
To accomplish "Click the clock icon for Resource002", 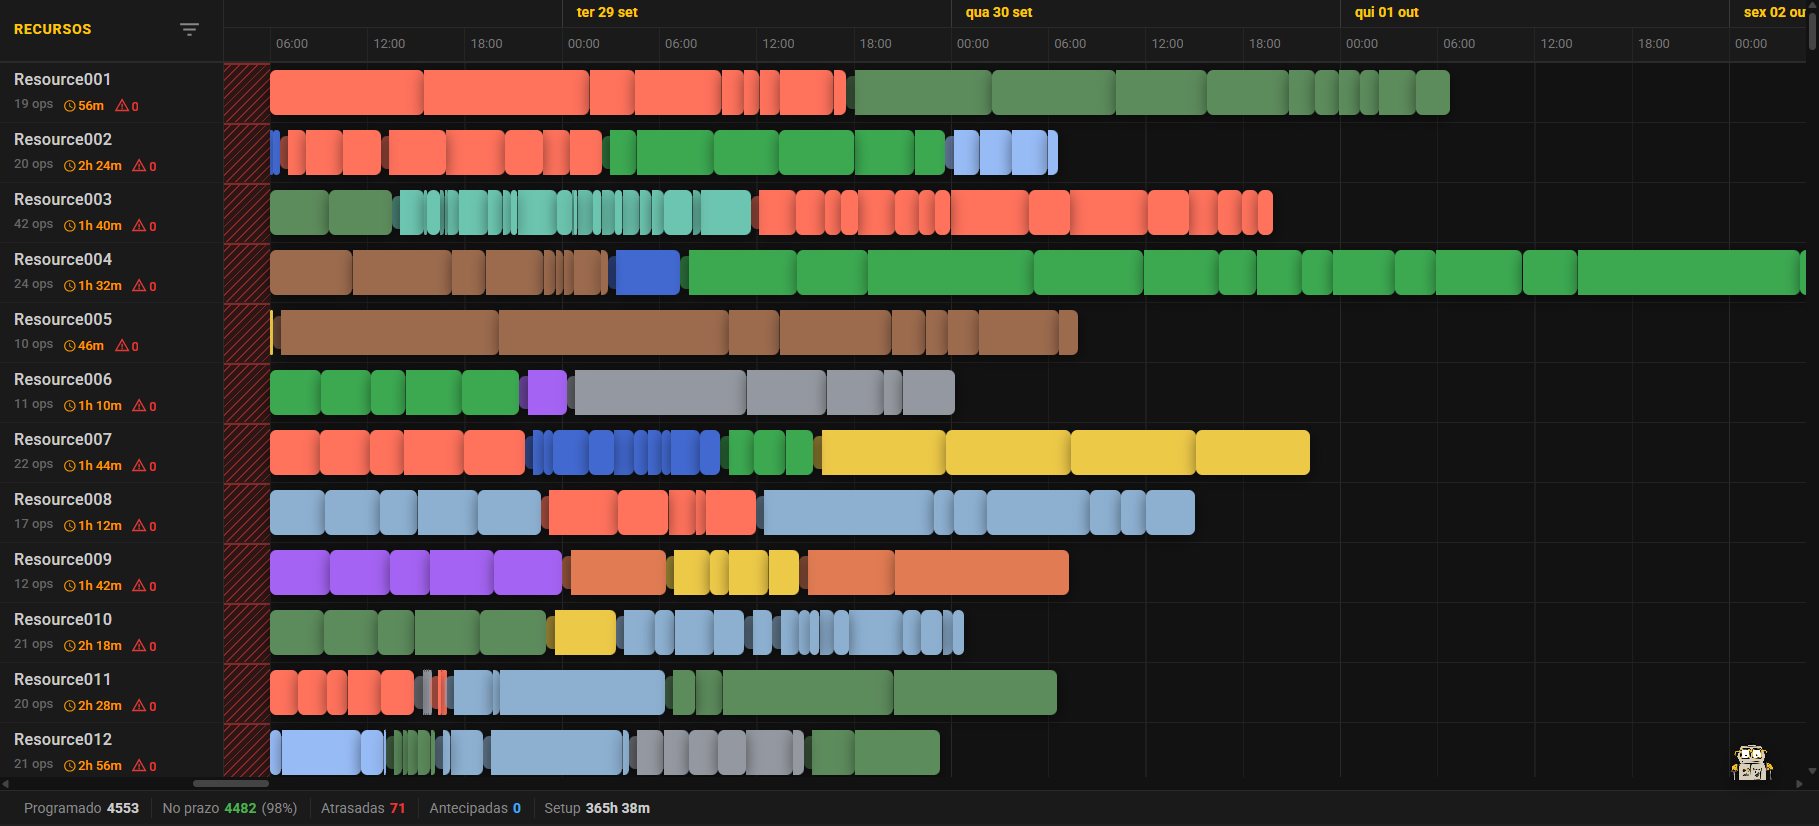I will point(70,166).
